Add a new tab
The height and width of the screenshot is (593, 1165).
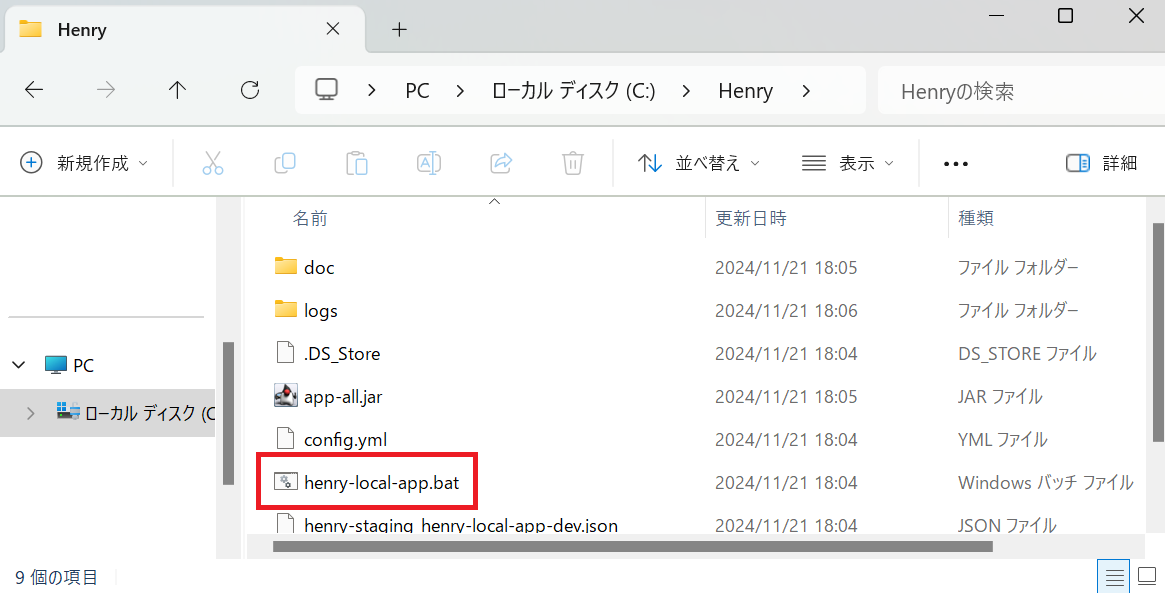tap(399, 30)
